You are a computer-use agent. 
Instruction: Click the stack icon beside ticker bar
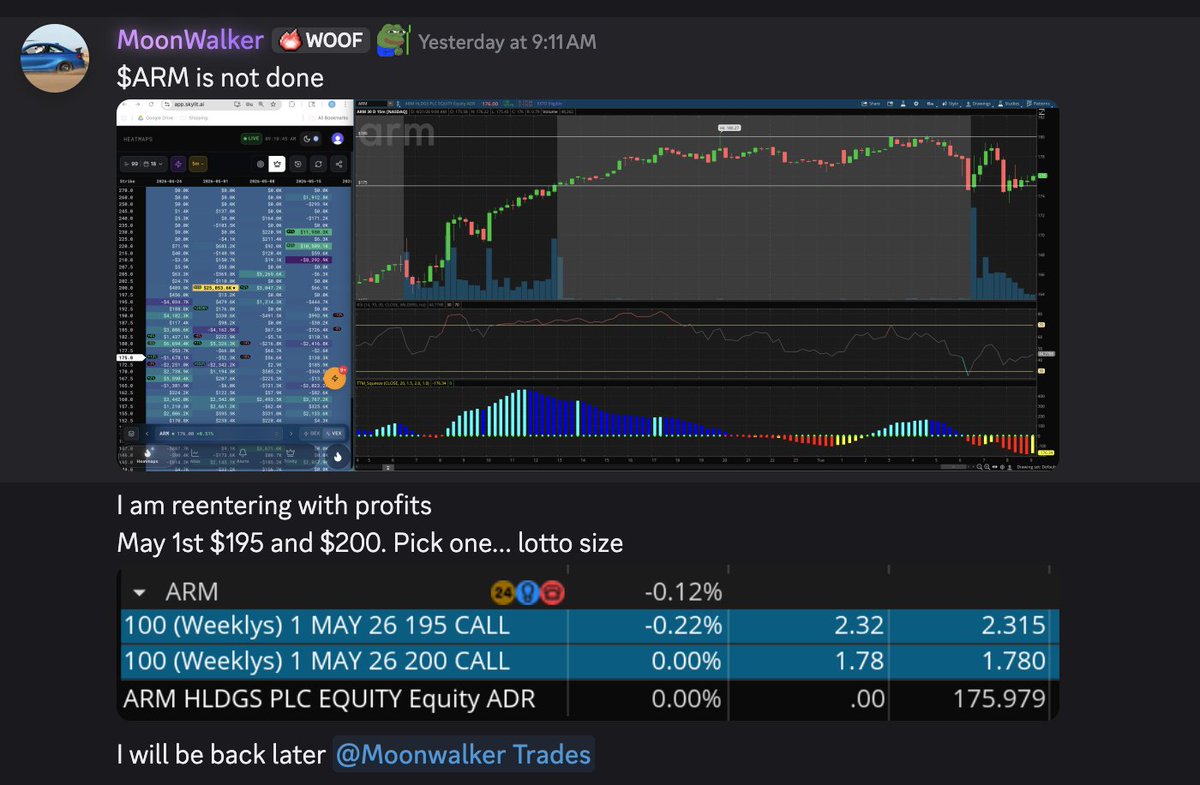click(131, 434)
